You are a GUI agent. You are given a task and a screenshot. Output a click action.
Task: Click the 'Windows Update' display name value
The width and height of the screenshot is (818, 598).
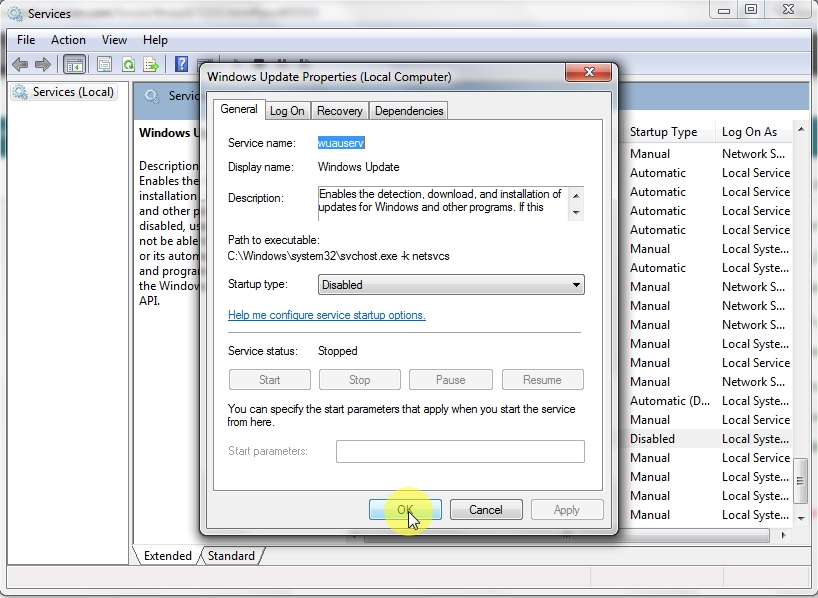click(358, 167)
